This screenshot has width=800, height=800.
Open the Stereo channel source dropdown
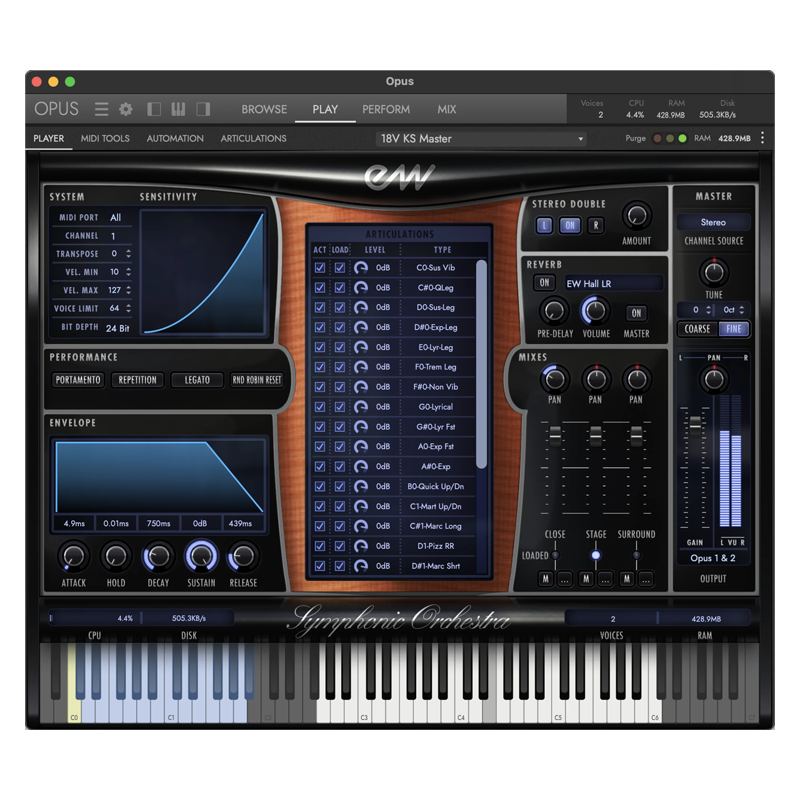click(x=713, y=222)
